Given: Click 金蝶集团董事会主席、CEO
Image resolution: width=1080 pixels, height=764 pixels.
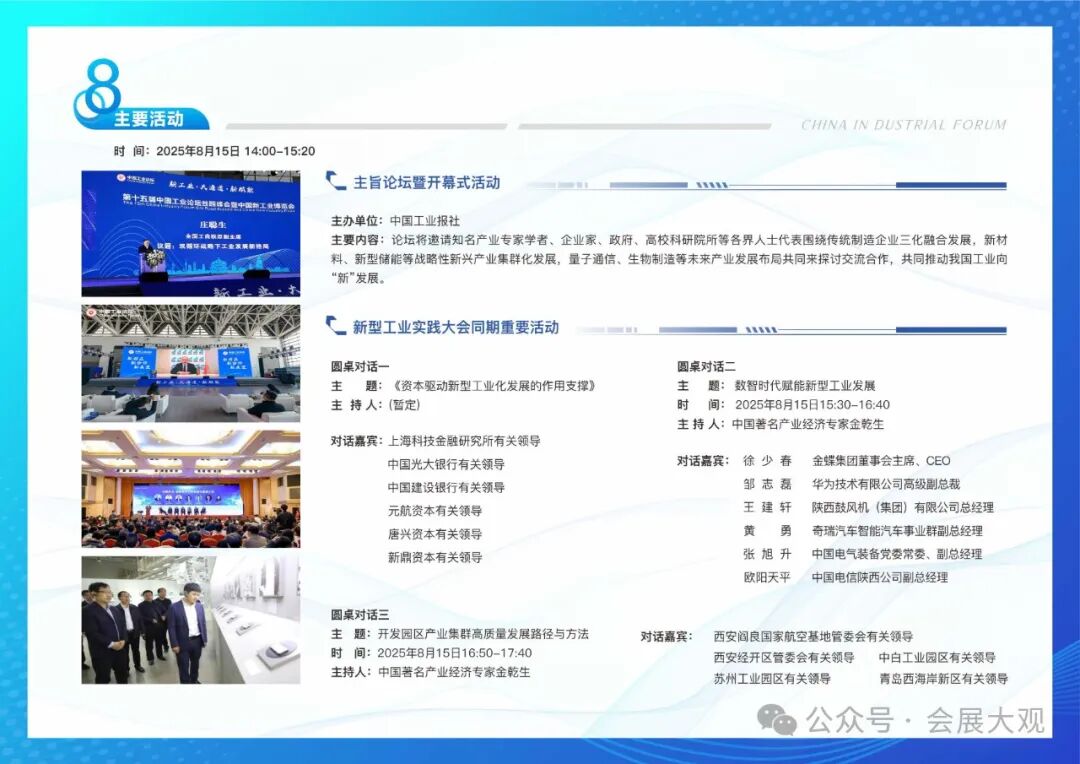Looking at the screenshot, I should tap(881, 461).
